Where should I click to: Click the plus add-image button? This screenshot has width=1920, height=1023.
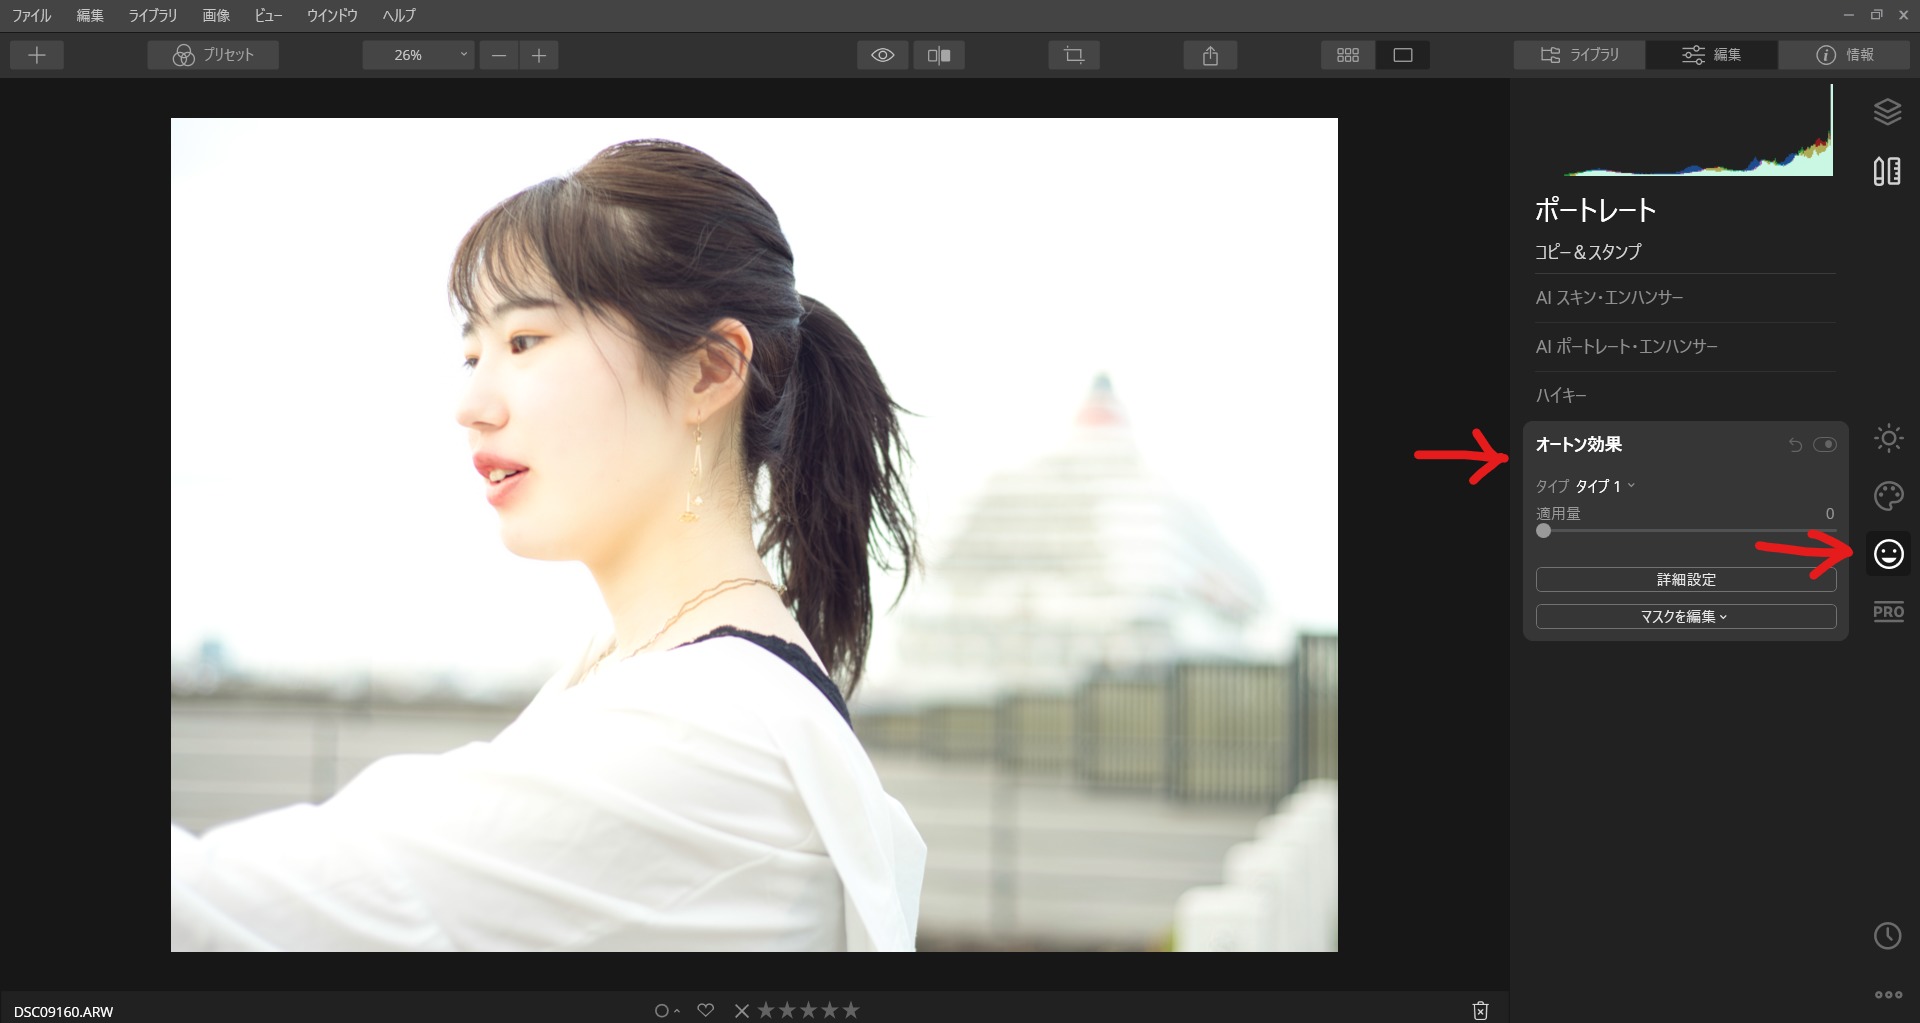coord(37,55)
